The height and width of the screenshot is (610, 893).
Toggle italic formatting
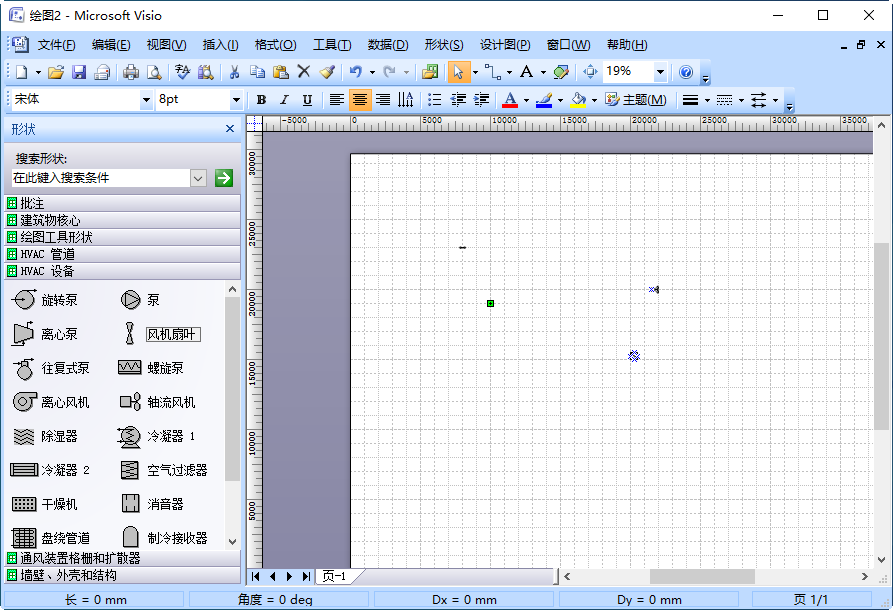click(284, 100)
